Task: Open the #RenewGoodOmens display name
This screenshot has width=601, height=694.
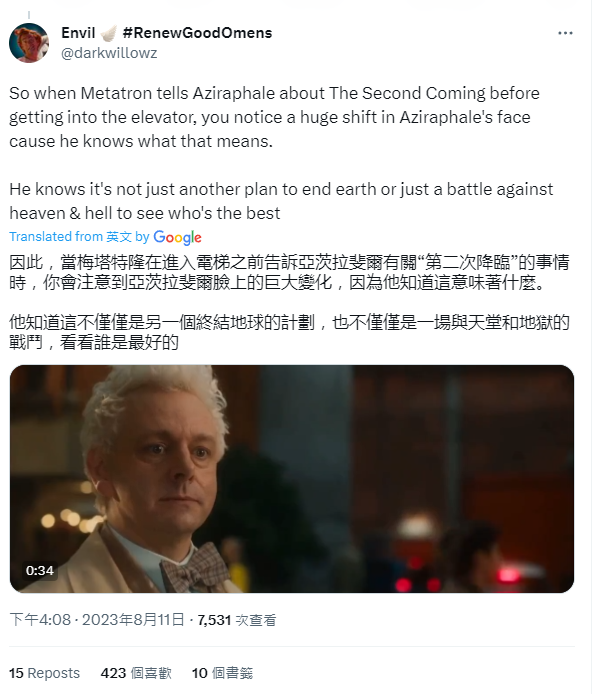Action: point(197,33)
